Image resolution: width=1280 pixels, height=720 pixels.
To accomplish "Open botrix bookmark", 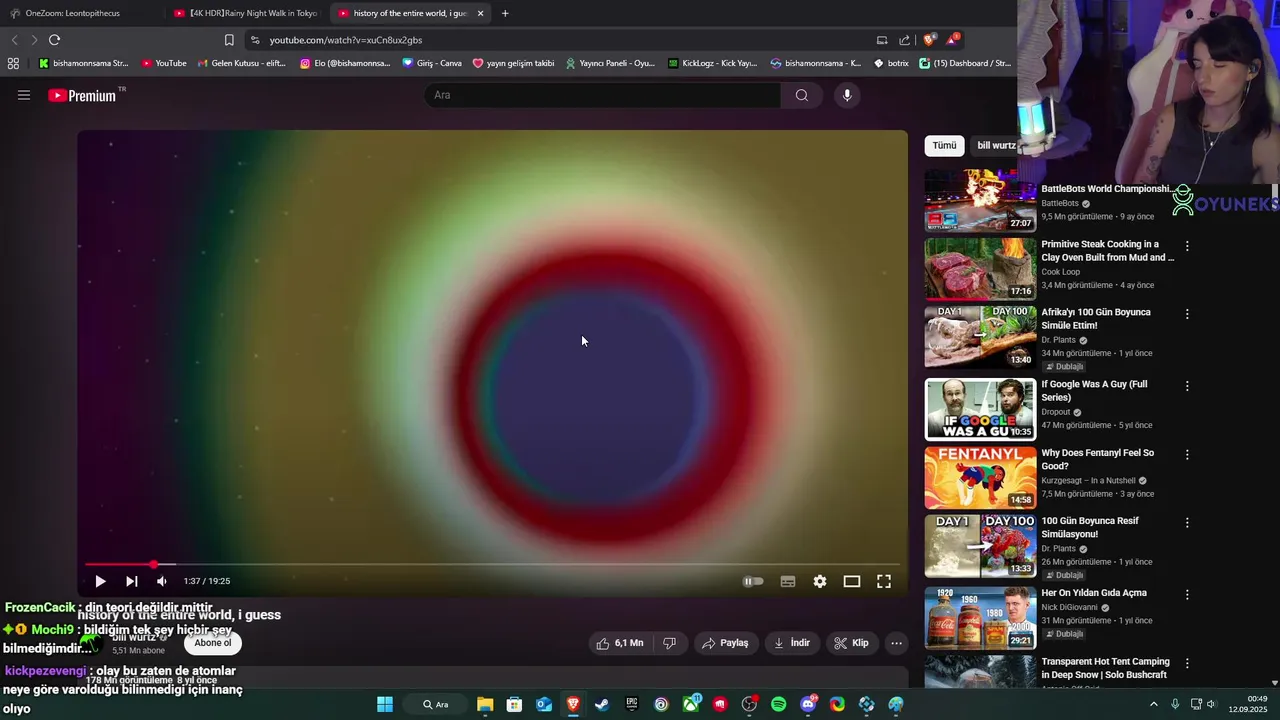I will (x=891, y=63).
